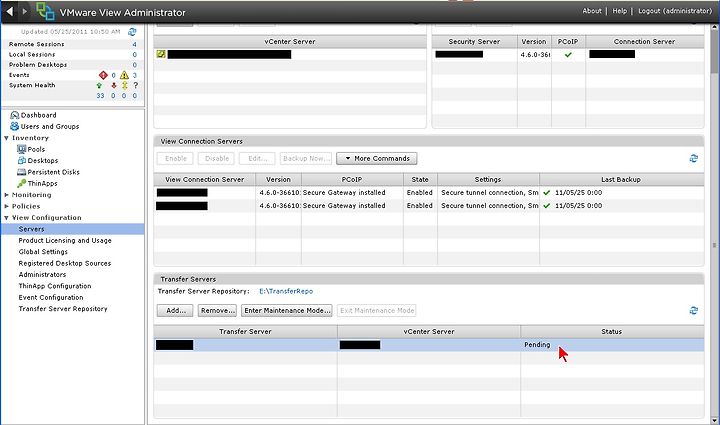Click the Security Server column header

tap(474, 42)
